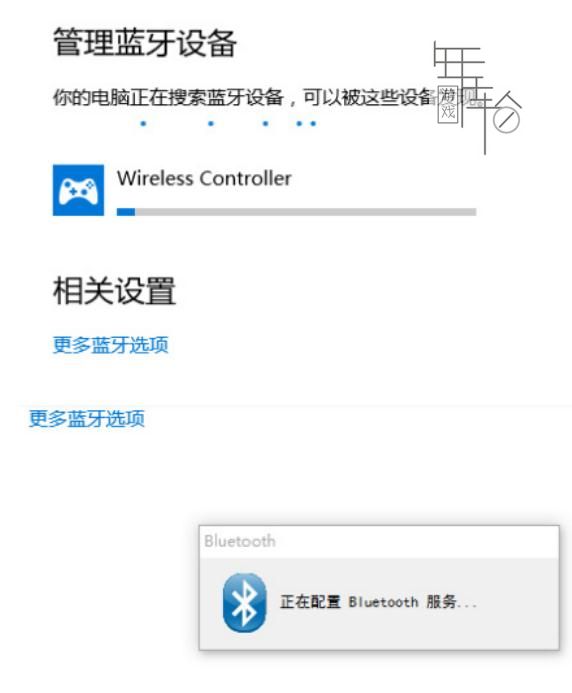572x693 pixels.
Task: Click the pair of adjacent searching dots
Action: tap(306, 124)
